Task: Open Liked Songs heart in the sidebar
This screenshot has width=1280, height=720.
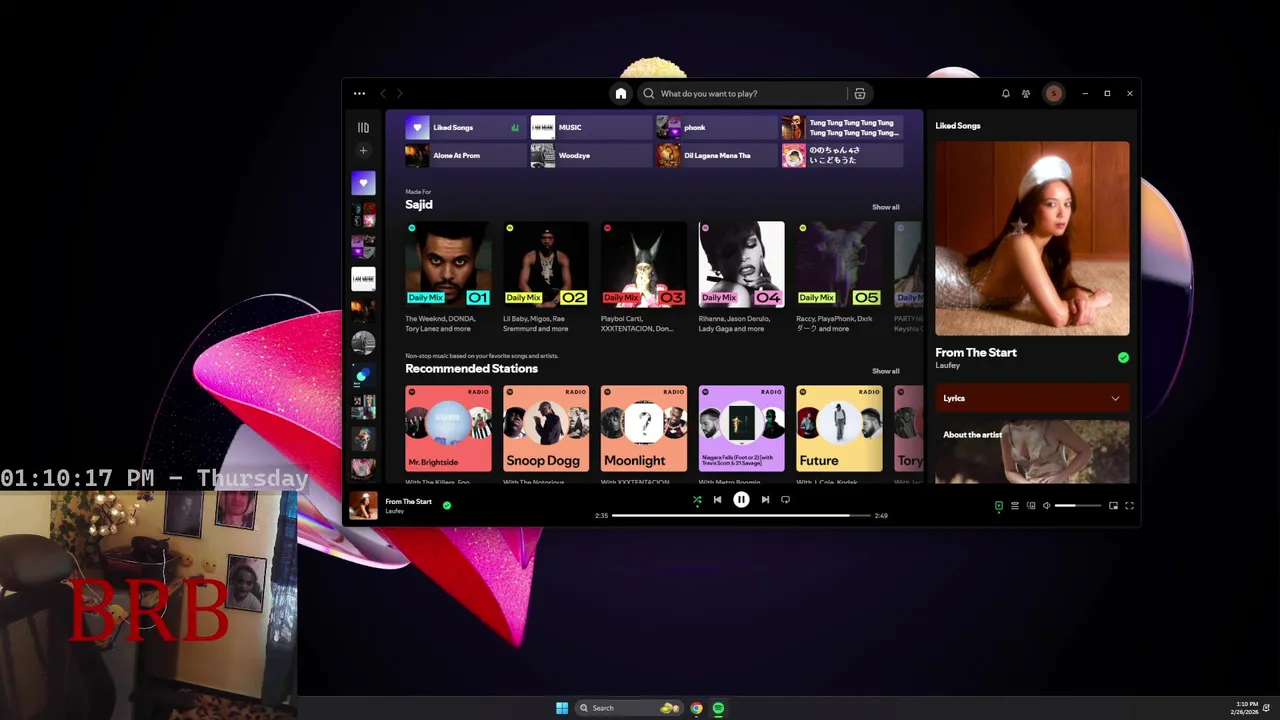Action: coord(363,183)
